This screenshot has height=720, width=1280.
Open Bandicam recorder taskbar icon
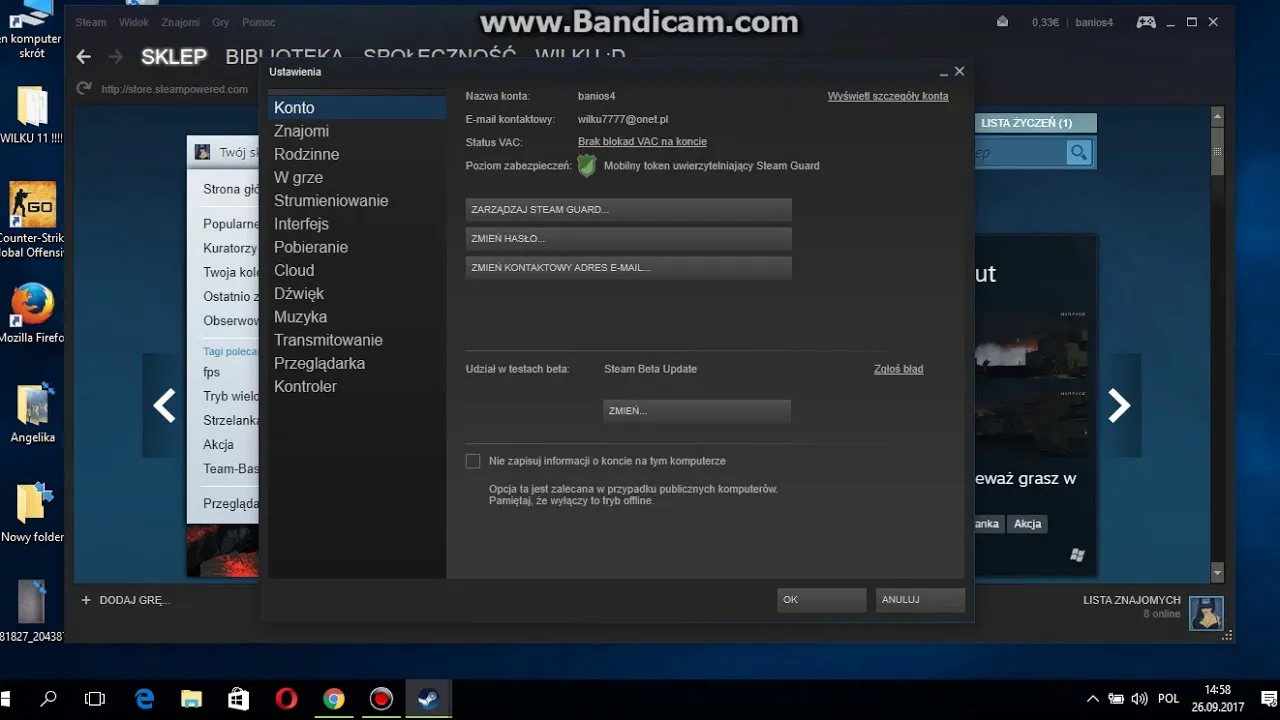pos(381,699)
